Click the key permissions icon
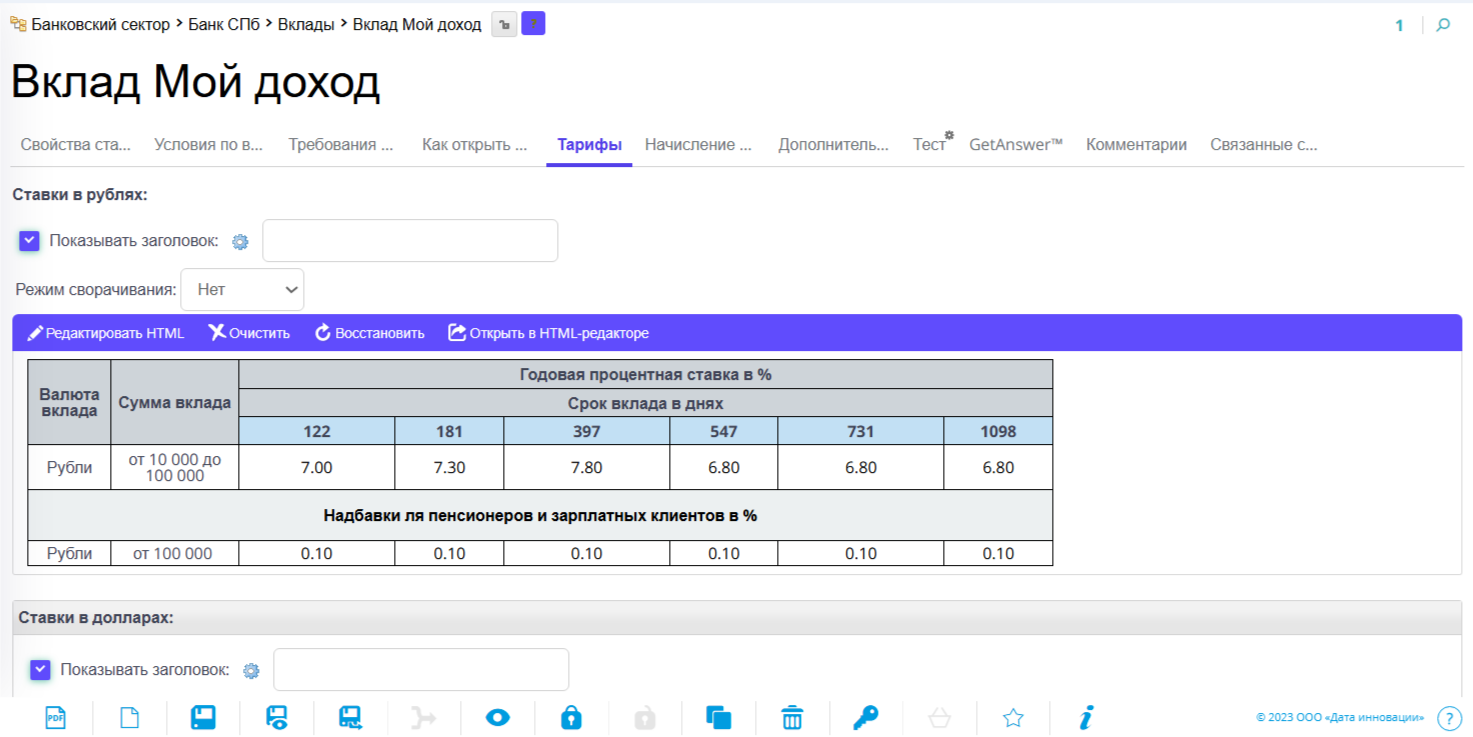 (865, 717)
